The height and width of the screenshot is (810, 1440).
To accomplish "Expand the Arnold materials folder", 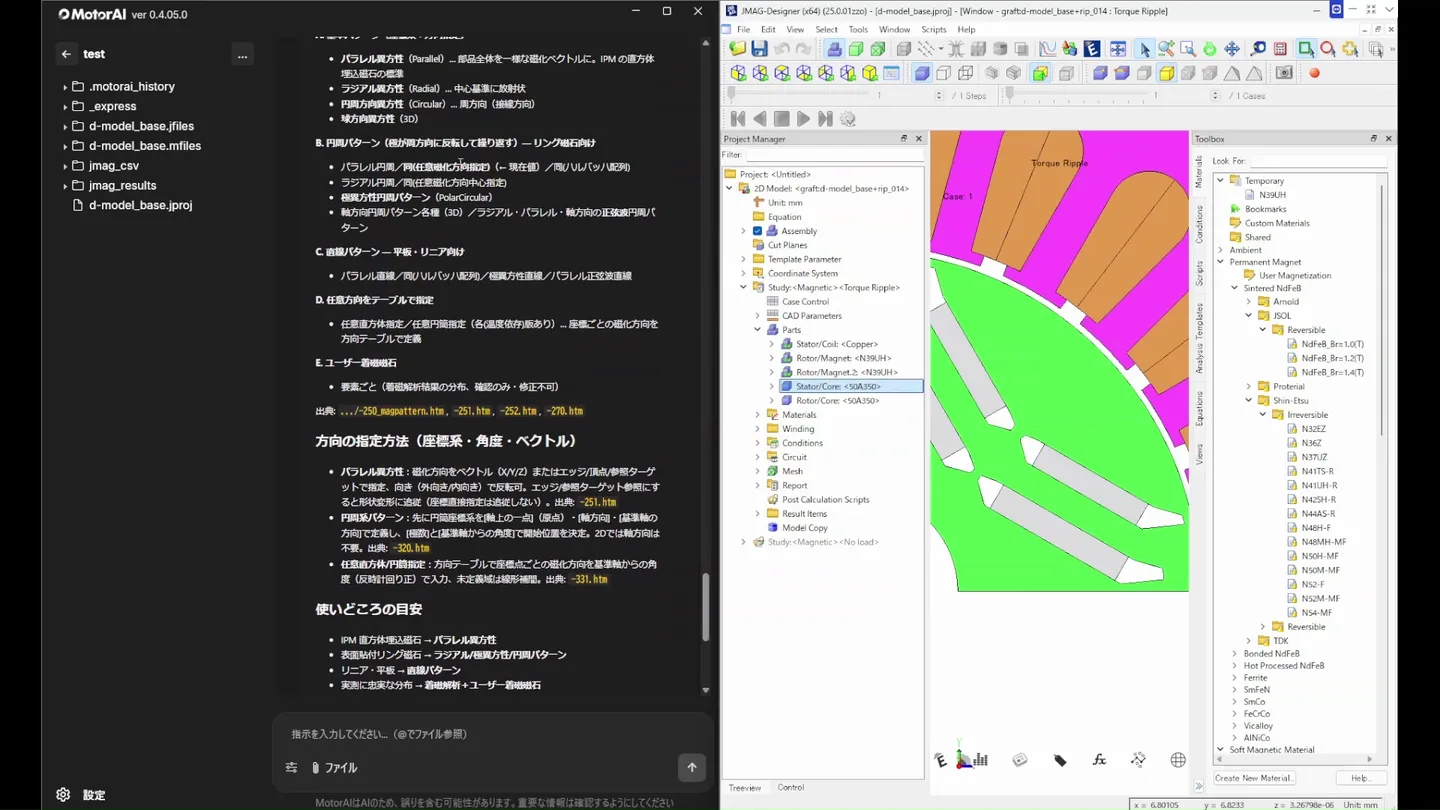I will point(1248,302).
